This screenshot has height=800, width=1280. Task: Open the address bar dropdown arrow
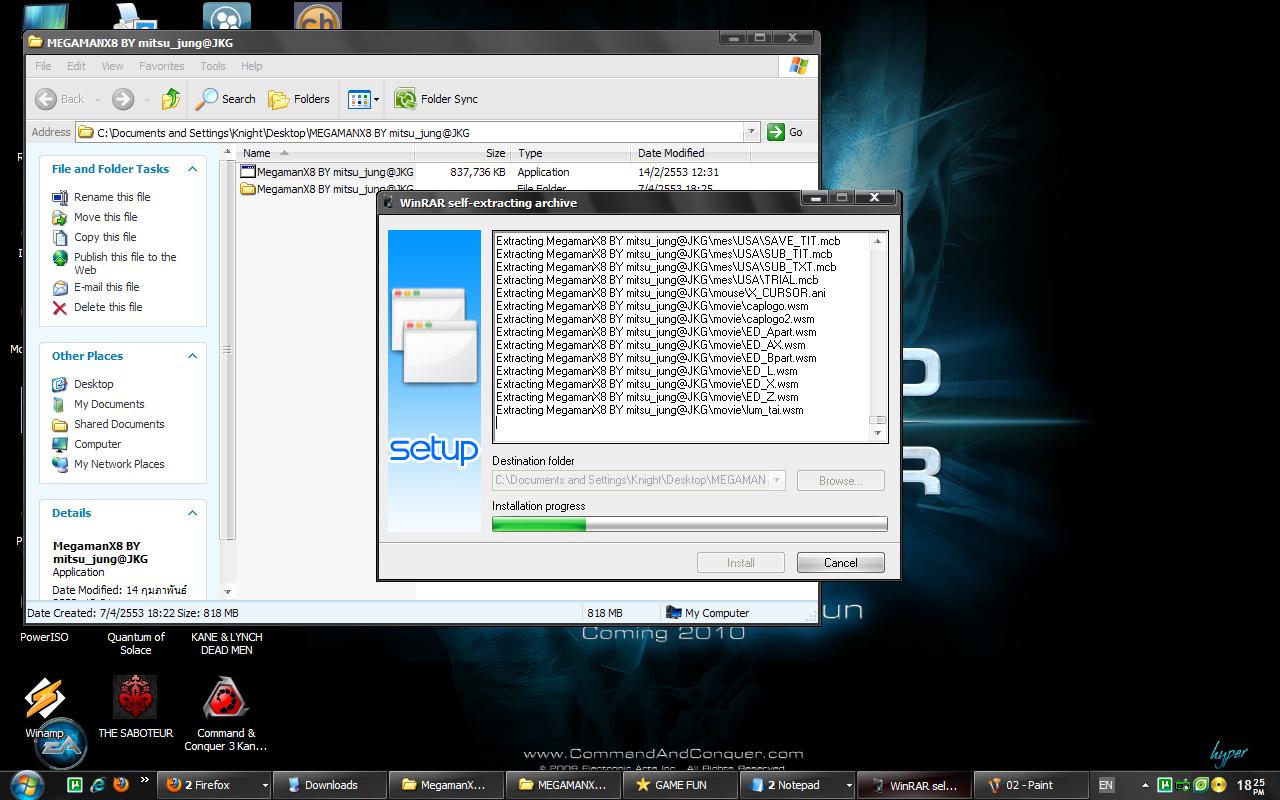point(751,132)
